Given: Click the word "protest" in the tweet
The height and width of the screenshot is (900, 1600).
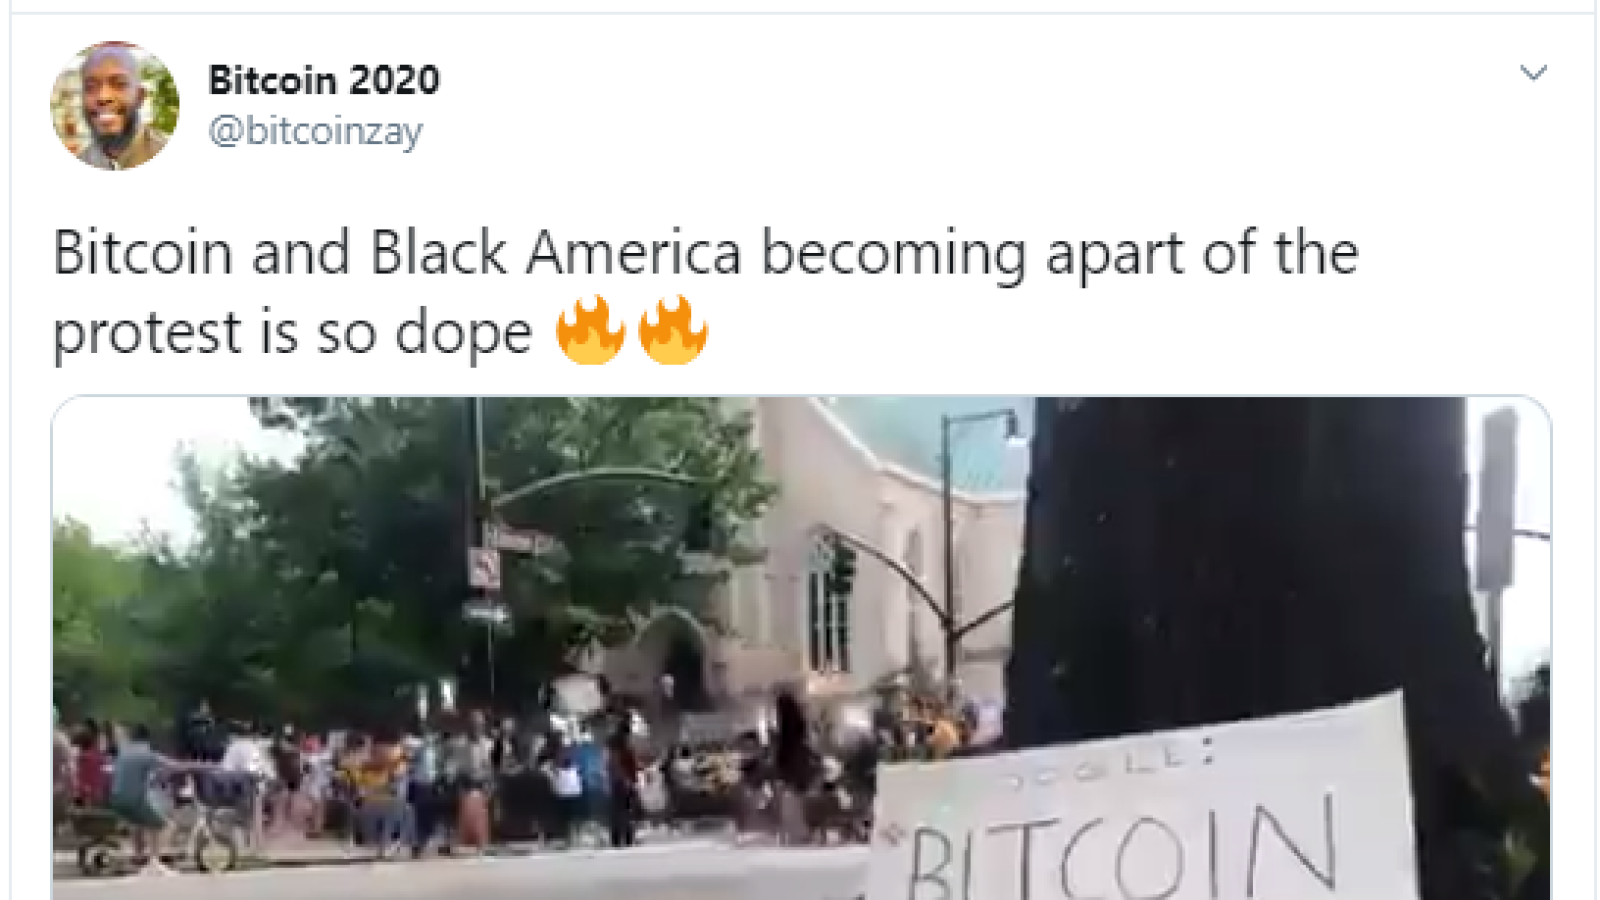Looking at the screenshot, I should point(147,333).
